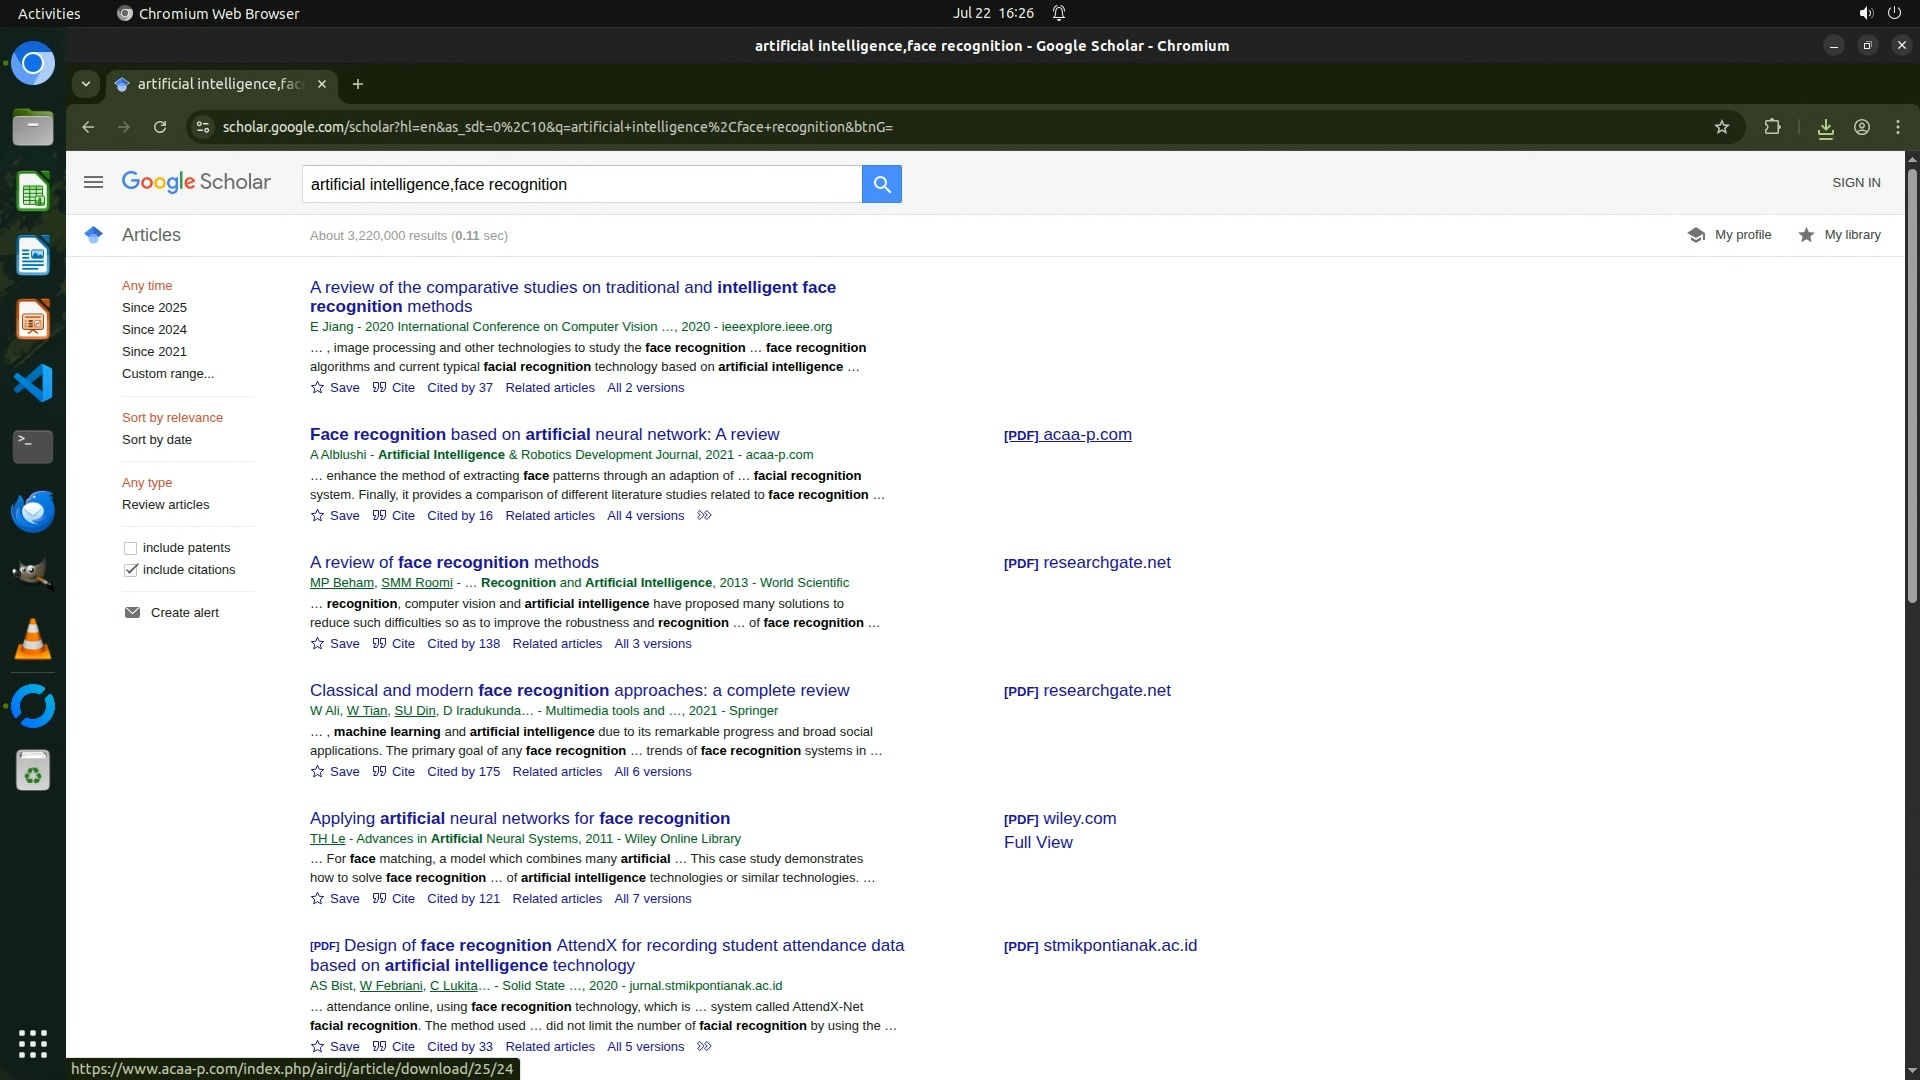Screen dimensions: 1920x1080
Task: Open the Chromium three-dot menu
Action: [1897, 127]
